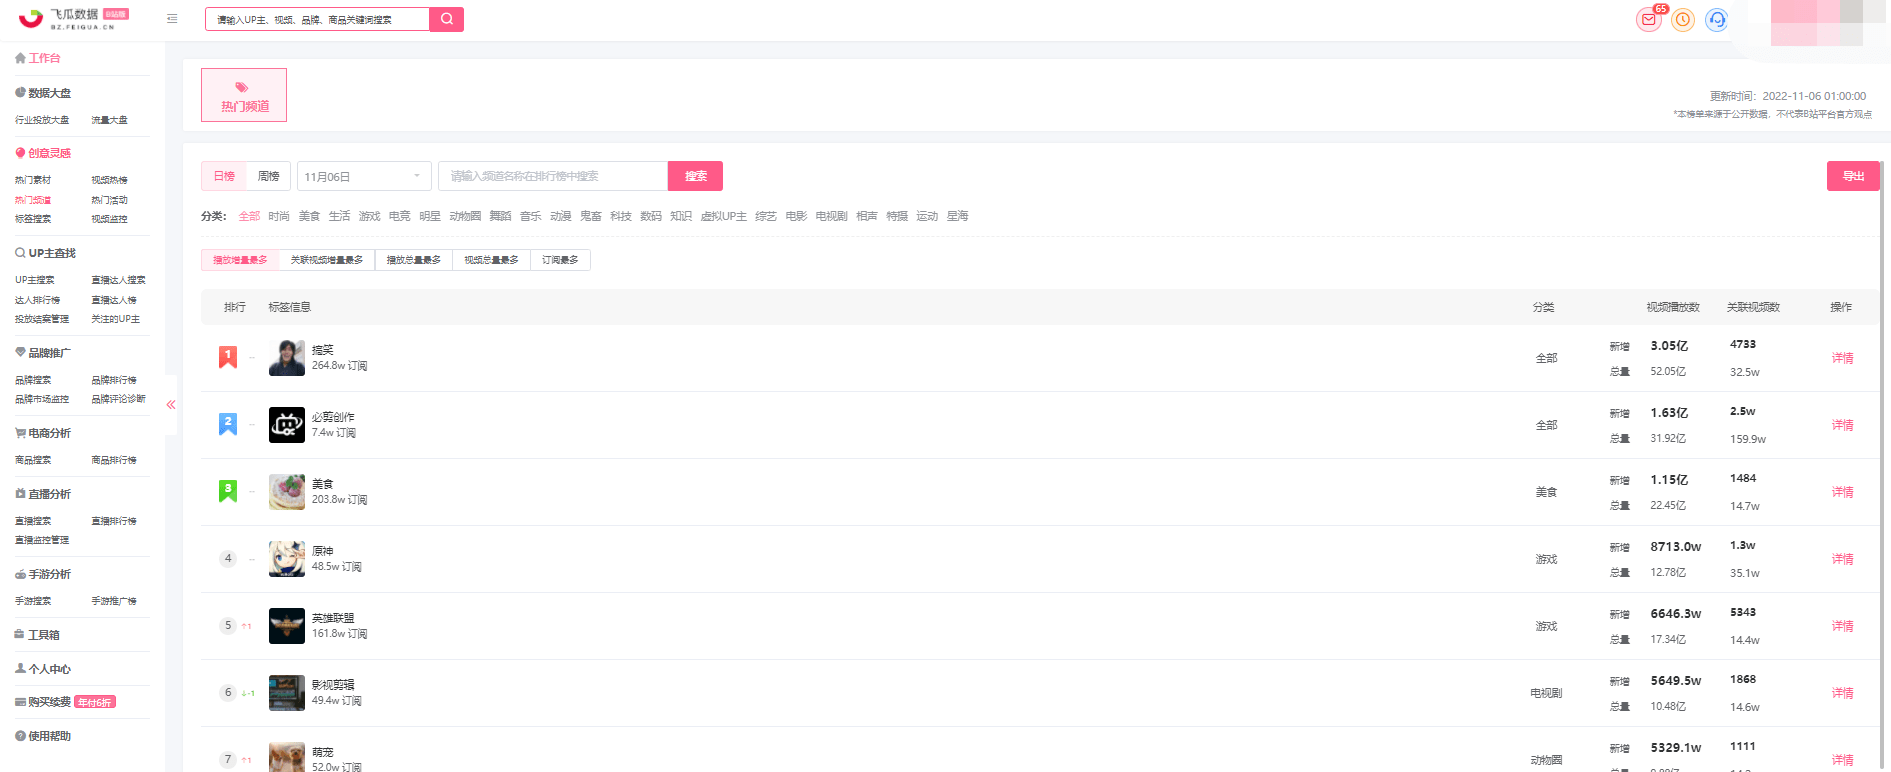Open 品牌排行榜 in sidebar
1891x772 pixels.
[114, 380]
